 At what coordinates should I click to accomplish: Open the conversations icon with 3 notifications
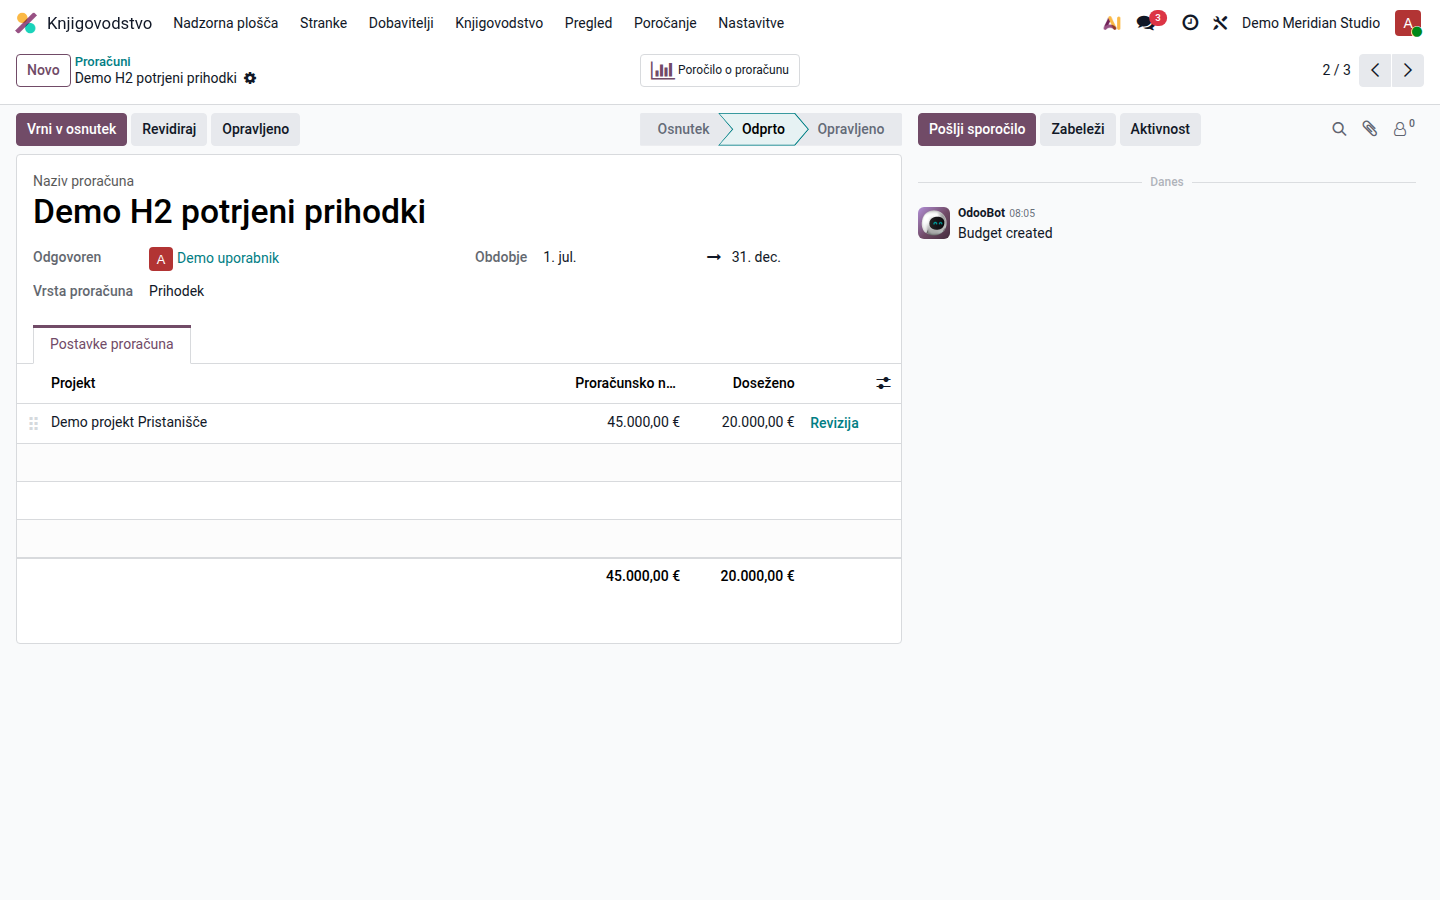(x=1148, y=22)
